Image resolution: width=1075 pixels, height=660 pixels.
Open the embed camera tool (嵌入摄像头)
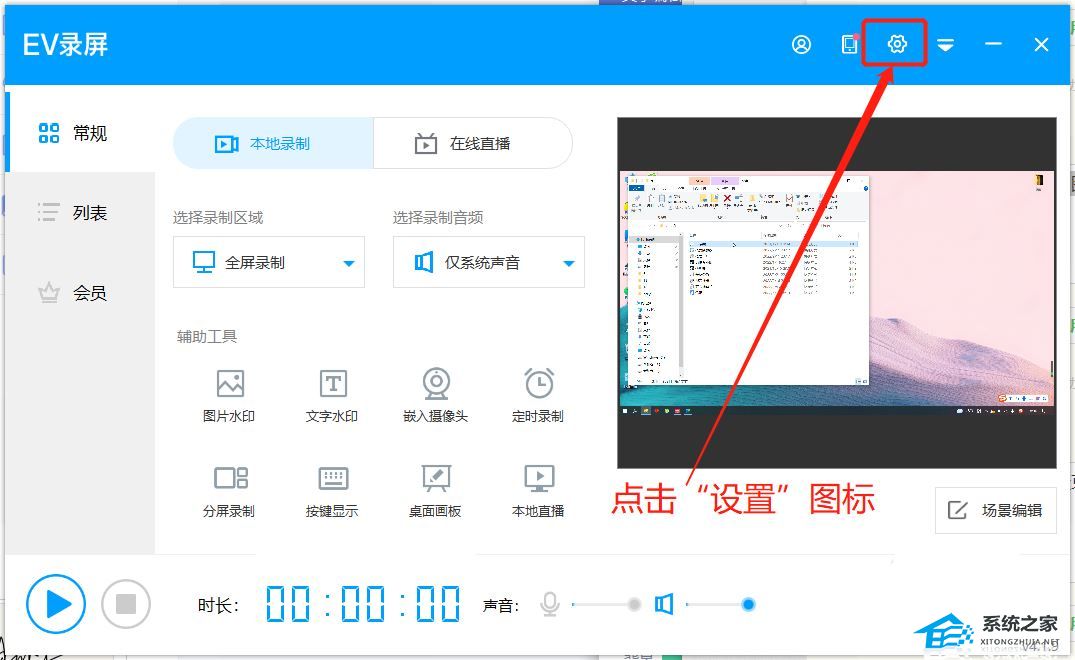pos(435,397)
